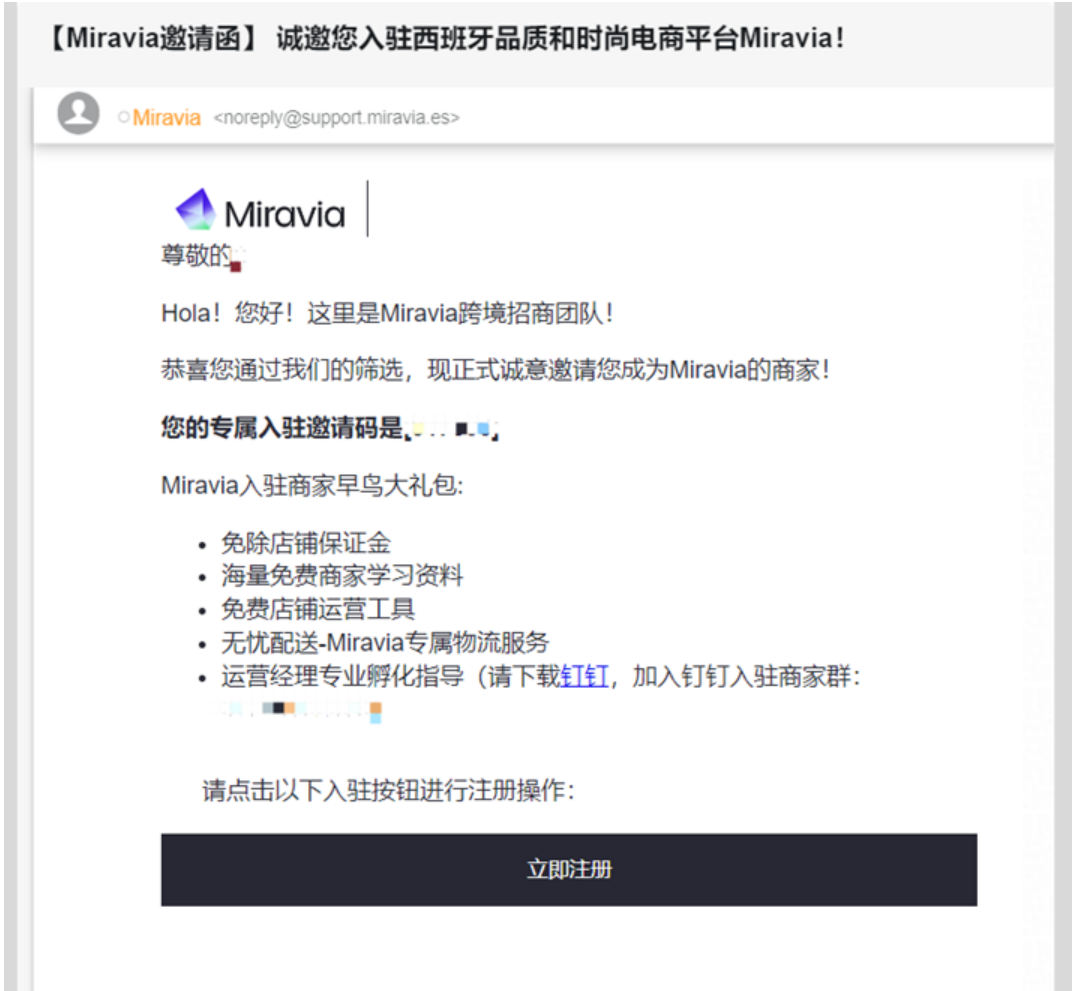Click the Miravia入驻商家早鸟大礼包 heading

click(312, 487)
